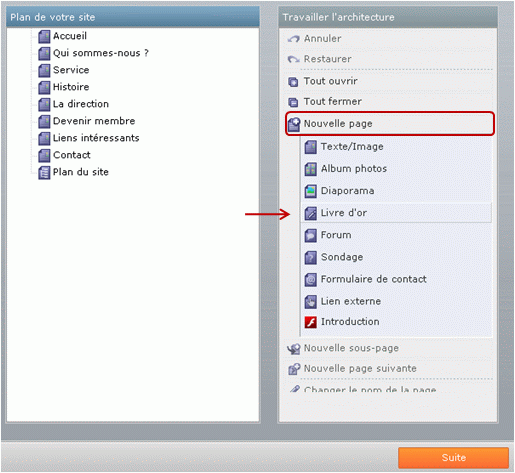This screenshot has height=473, width=515.
Task: Click the orange Suite button
Action: pos(453,458)
